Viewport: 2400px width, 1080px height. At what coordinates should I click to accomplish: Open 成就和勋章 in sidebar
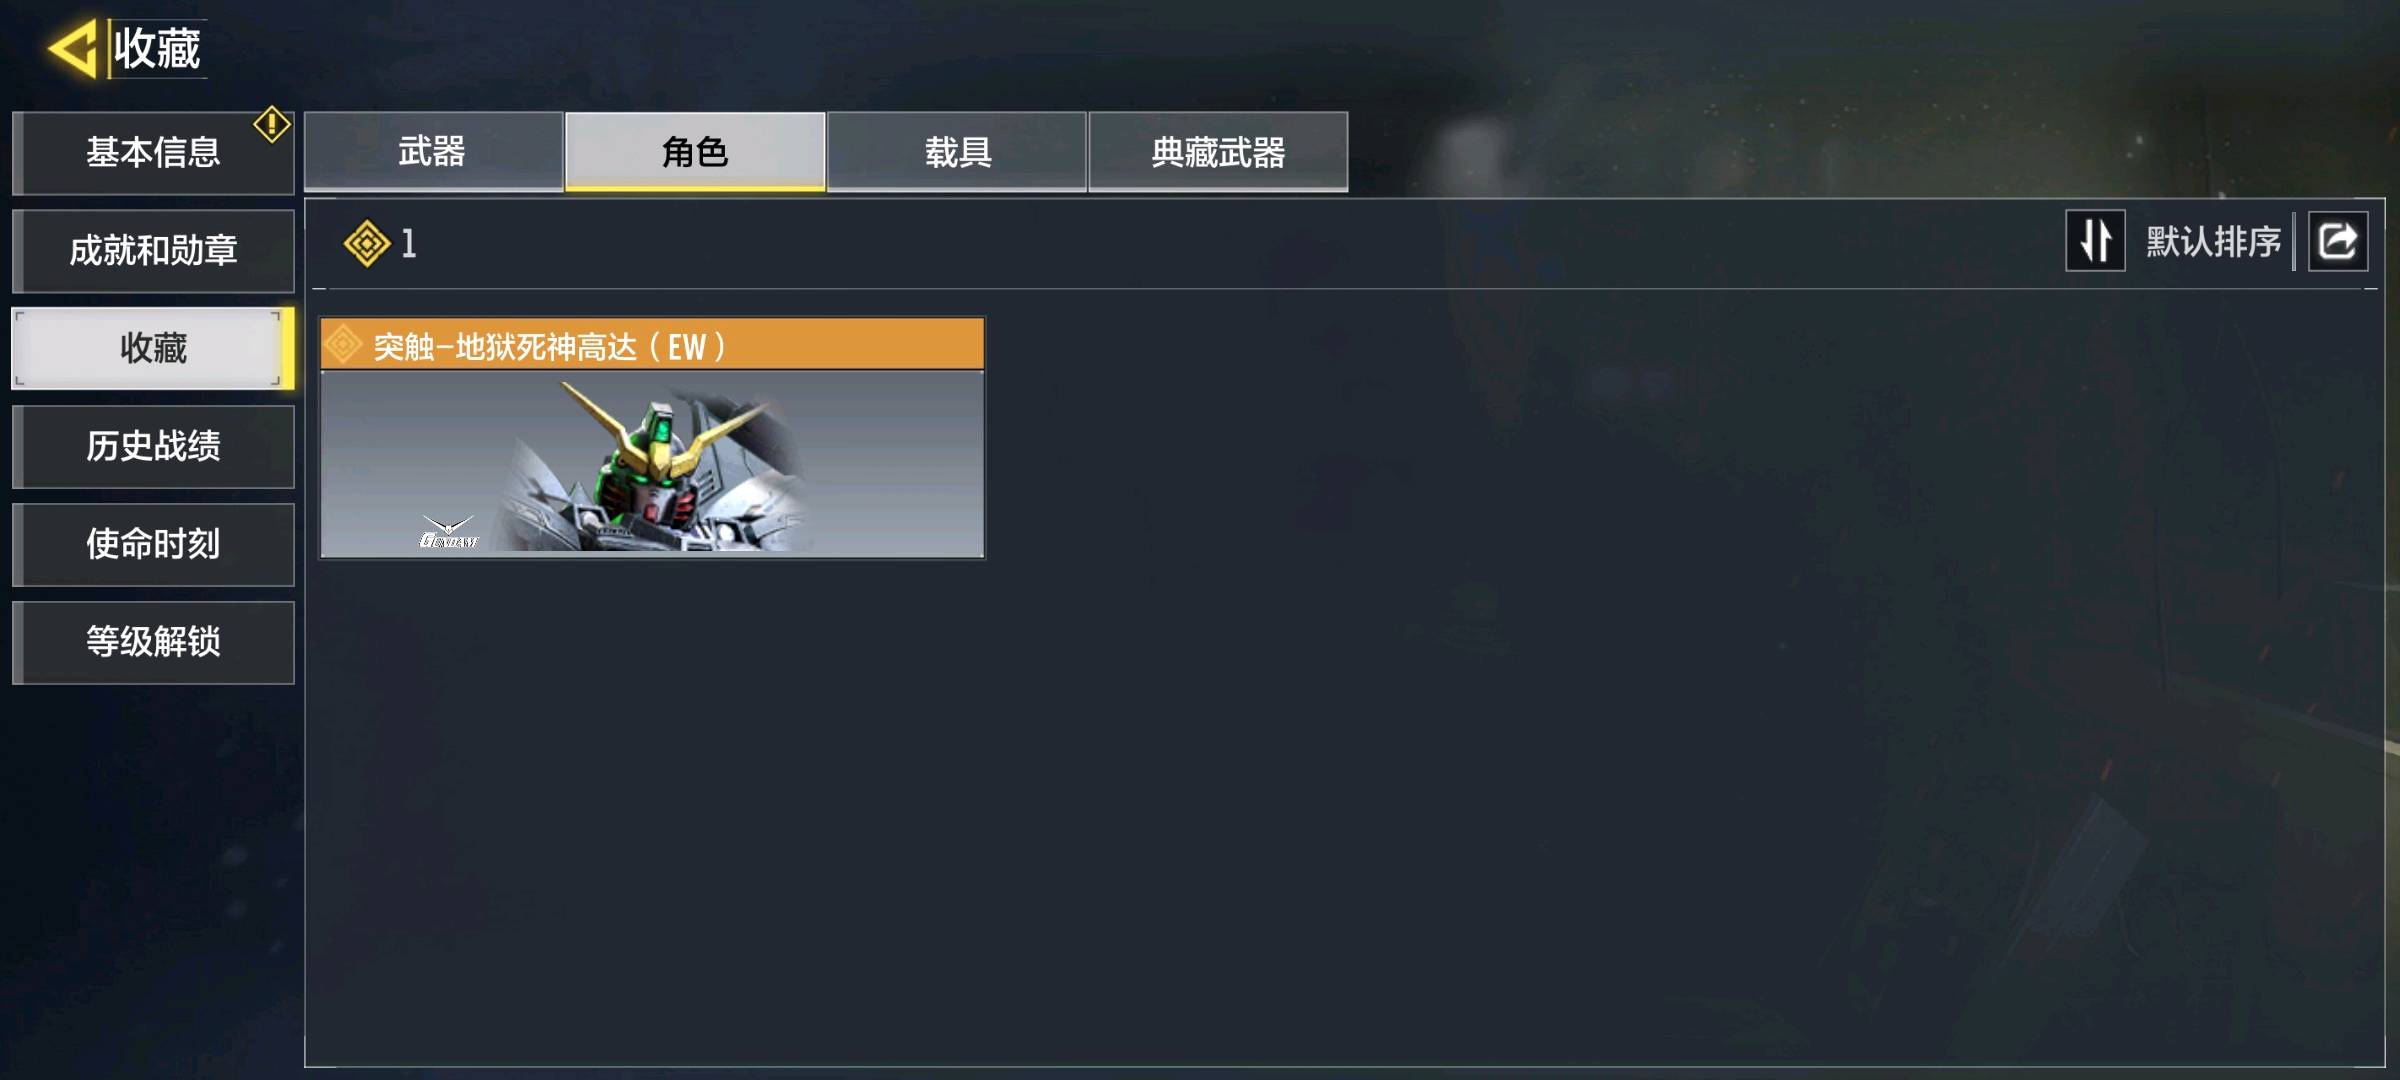pyautogui.click(x=153, y=250)
